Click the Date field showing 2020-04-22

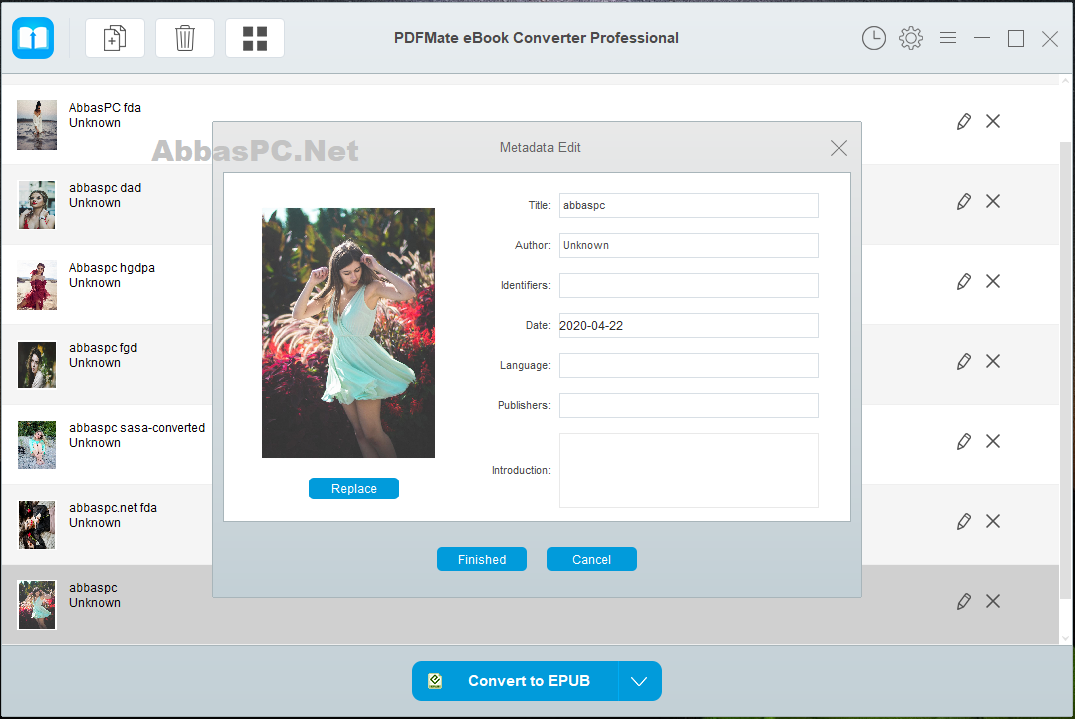tap(688, 326)
